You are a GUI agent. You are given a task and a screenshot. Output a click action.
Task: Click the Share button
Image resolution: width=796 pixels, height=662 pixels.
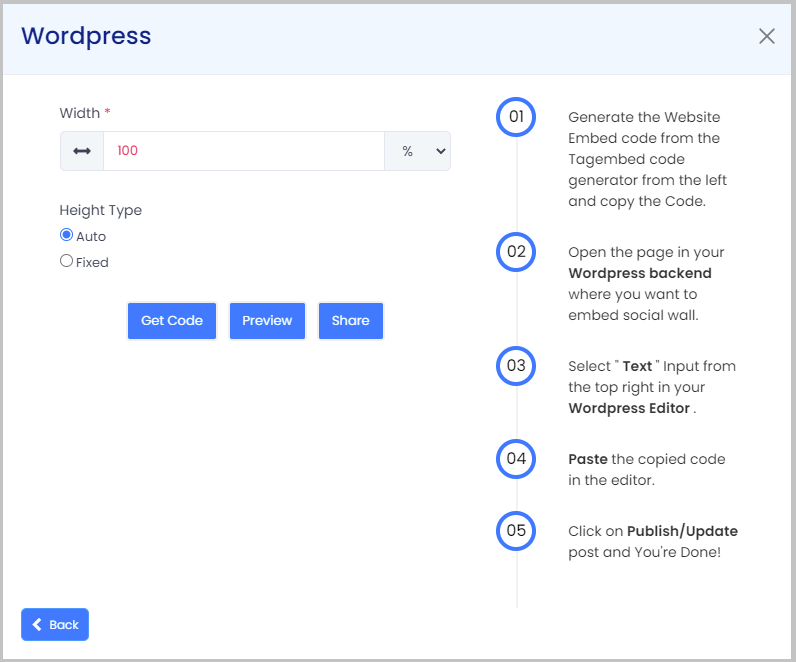tap(351, 321)
